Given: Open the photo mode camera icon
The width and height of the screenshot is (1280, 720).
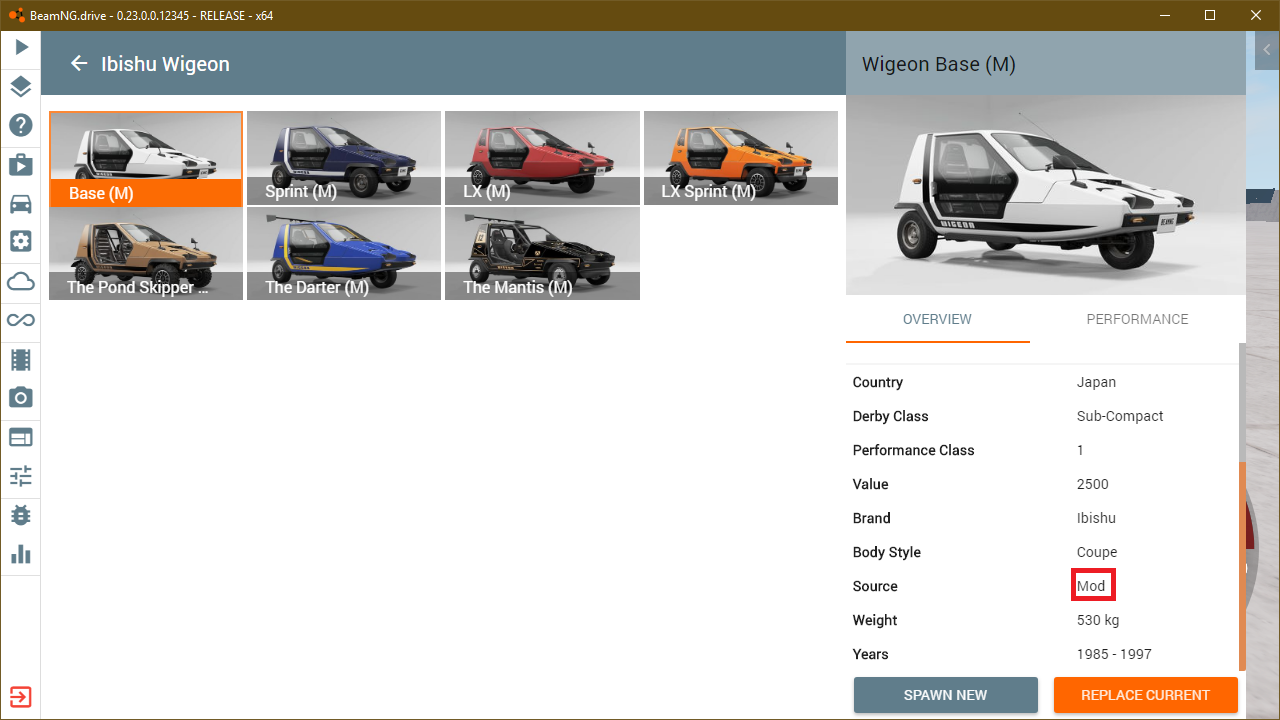Looking at the screenshot, I should click(x=21, y=398).
